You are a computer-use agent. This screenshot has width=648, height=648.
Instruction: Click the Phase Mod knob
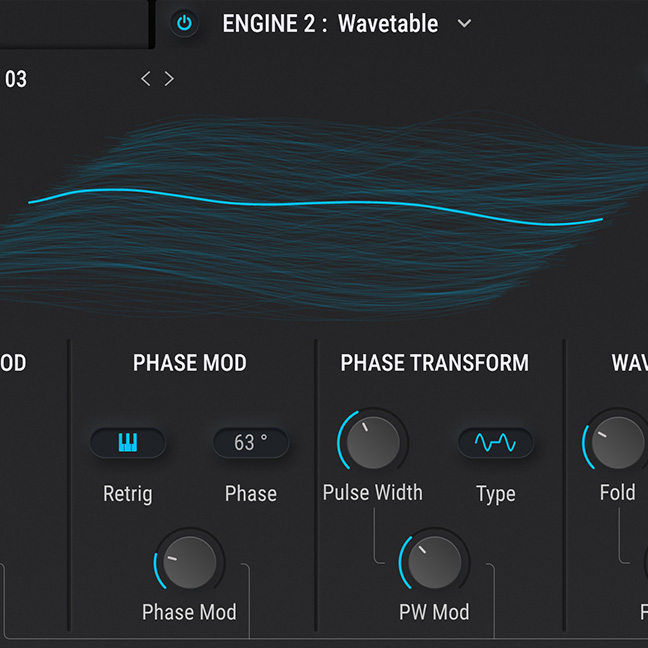click(189, 563)
